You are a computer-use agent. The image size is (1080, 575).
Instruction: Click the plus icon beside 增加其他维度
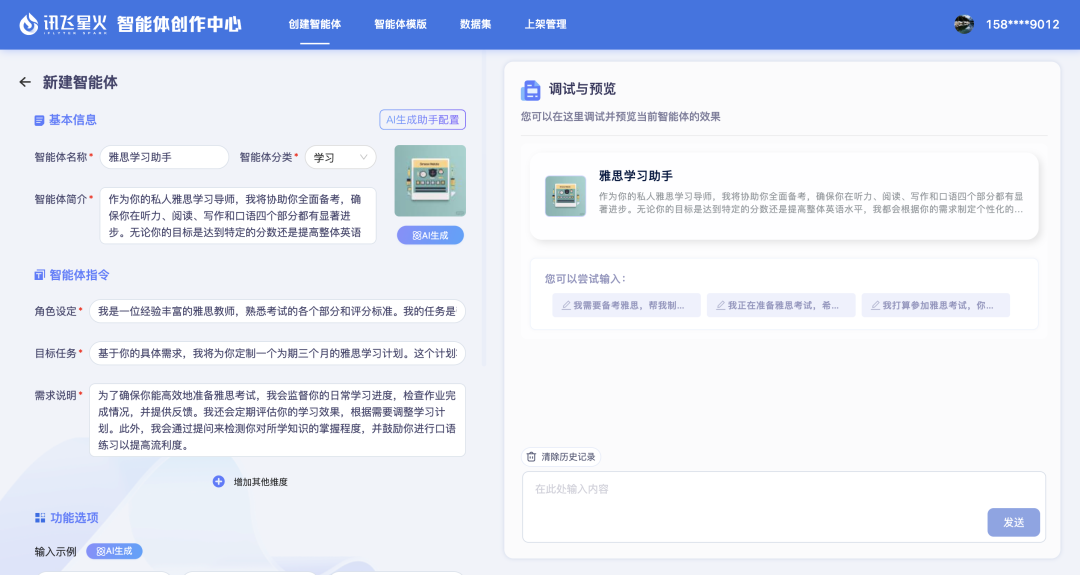[x=218, y=481]
